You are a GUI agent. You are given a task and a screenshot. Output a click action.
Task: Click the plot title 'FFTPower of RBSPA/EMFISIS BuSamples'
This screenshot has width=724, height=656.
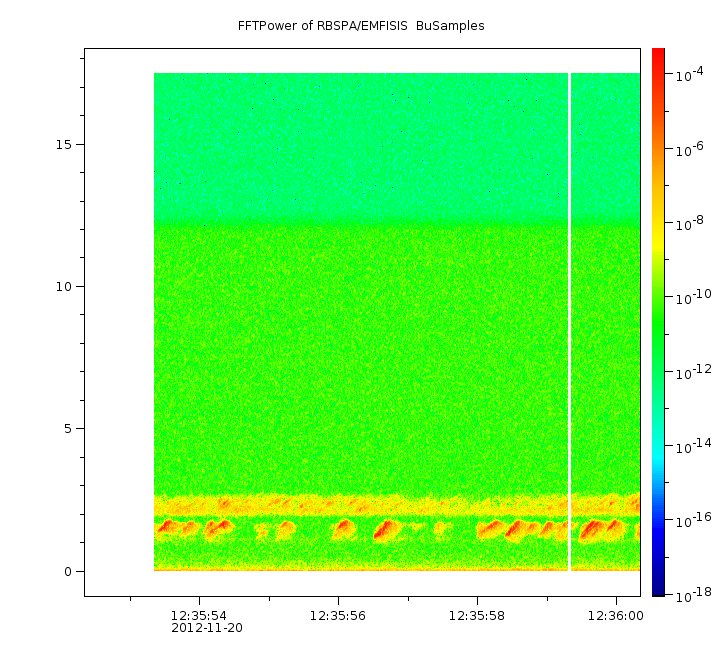click(x=361, y=26)
